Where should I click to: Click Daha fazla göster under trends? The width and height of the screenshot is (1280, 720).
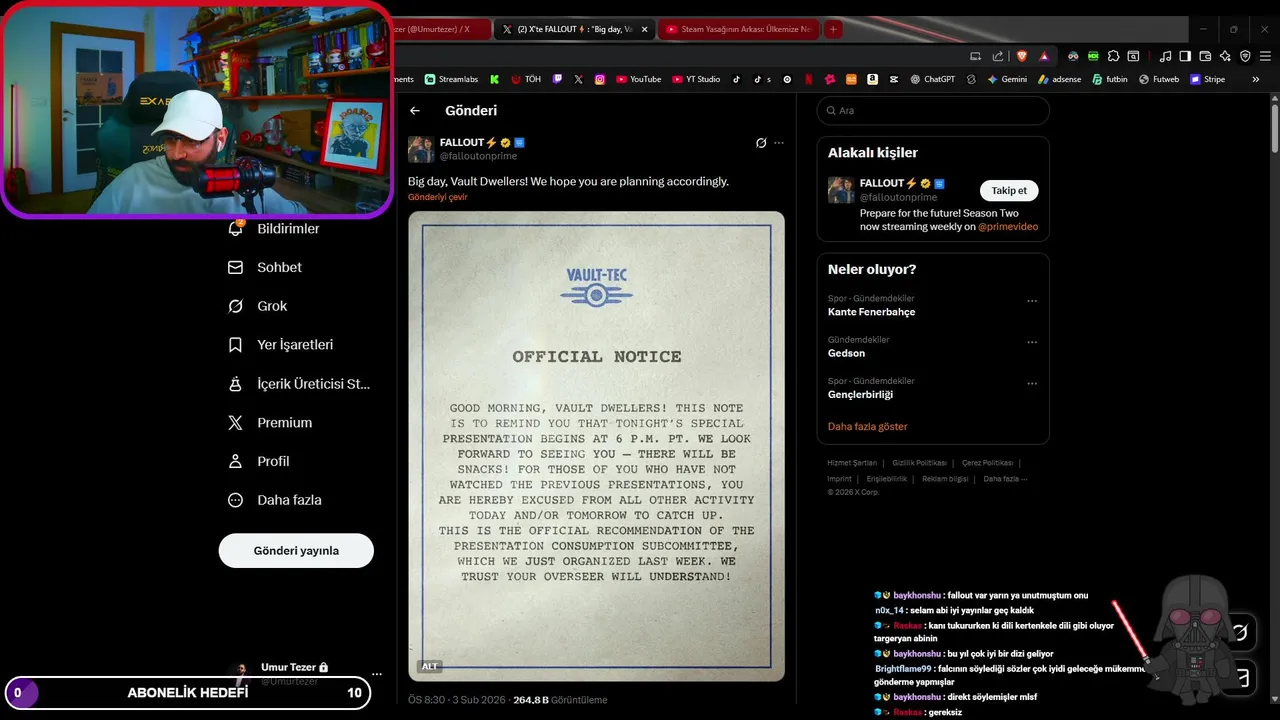point(867,427)
